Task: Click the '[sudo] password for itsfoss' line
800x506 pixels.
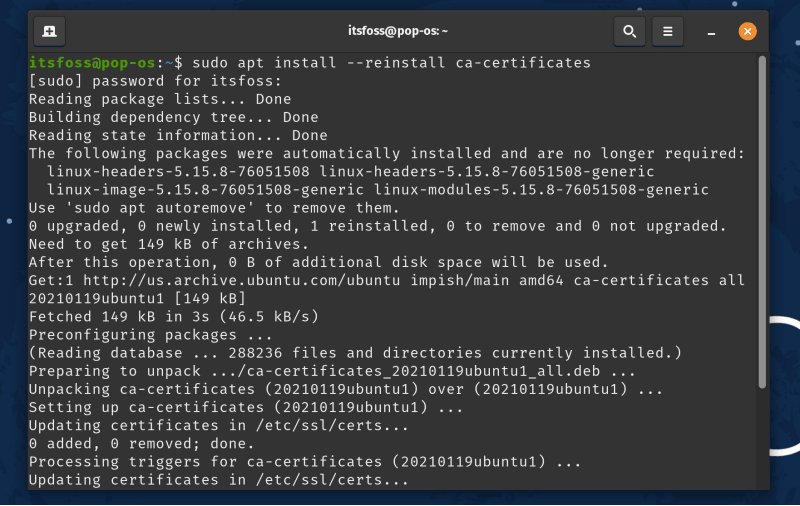Action: (155, 81)
